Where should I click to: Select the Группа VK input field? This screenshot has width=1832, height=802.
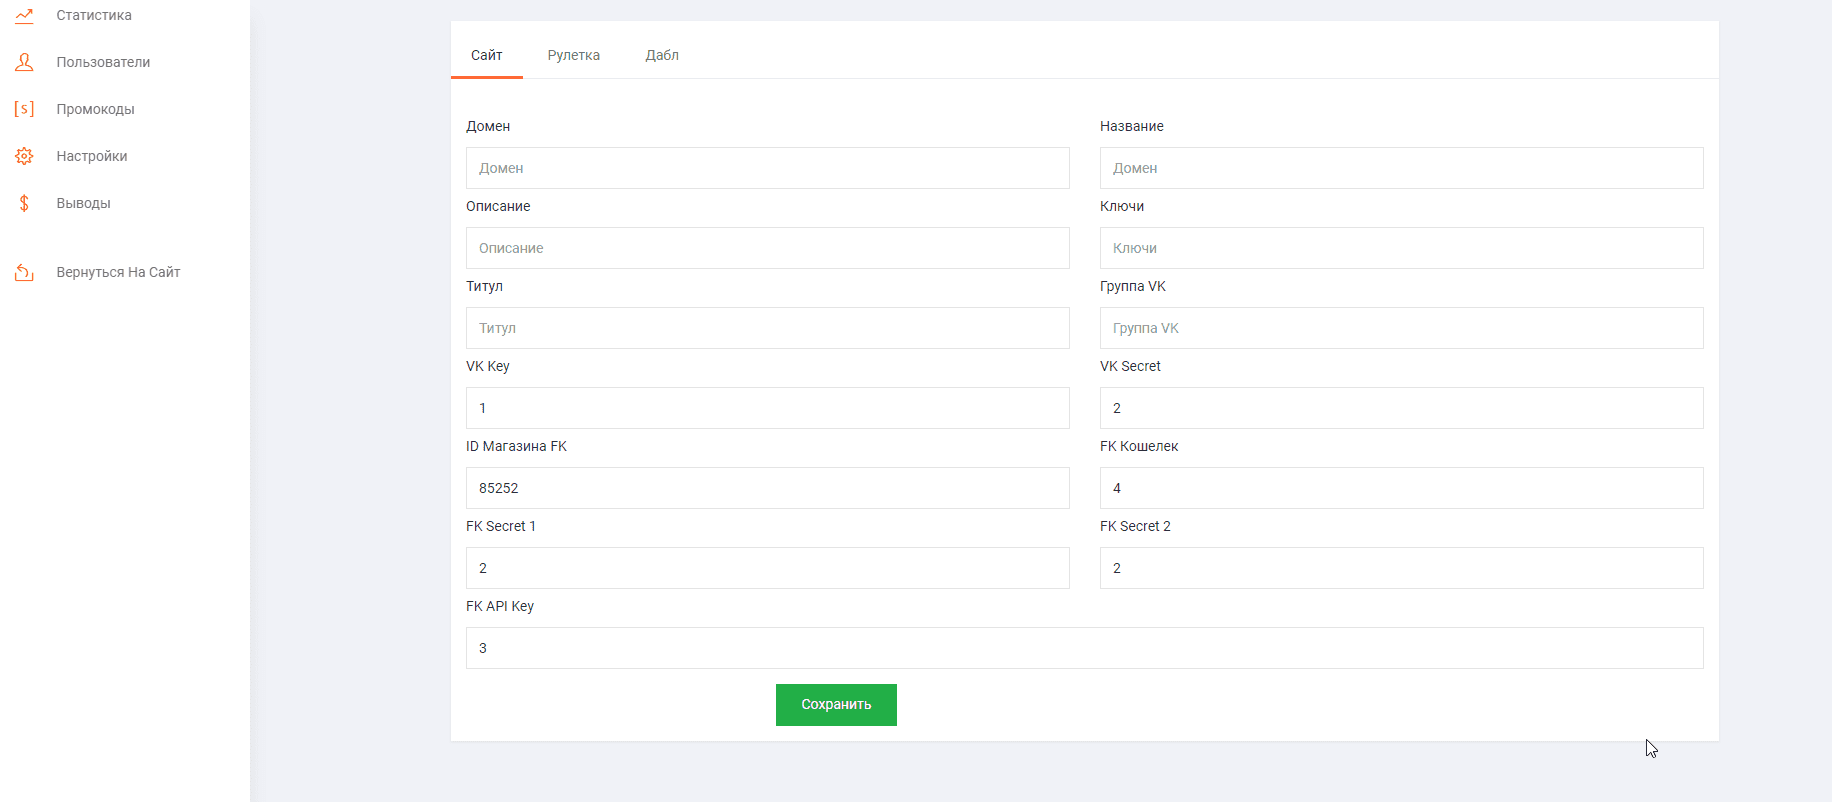1401,328
